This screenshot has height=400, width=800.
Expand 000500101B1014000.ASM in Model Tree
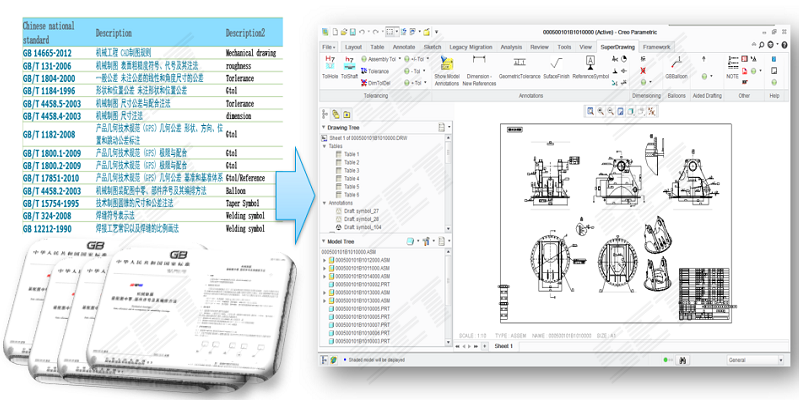click(324, 276)
